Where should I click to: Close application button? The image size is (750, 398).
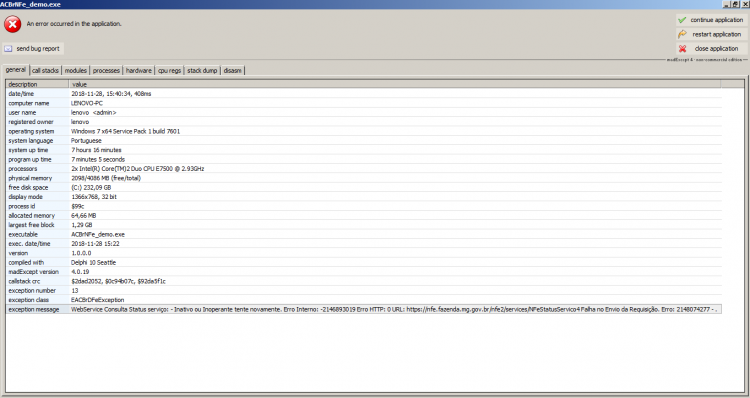click(x=711, y=49)
